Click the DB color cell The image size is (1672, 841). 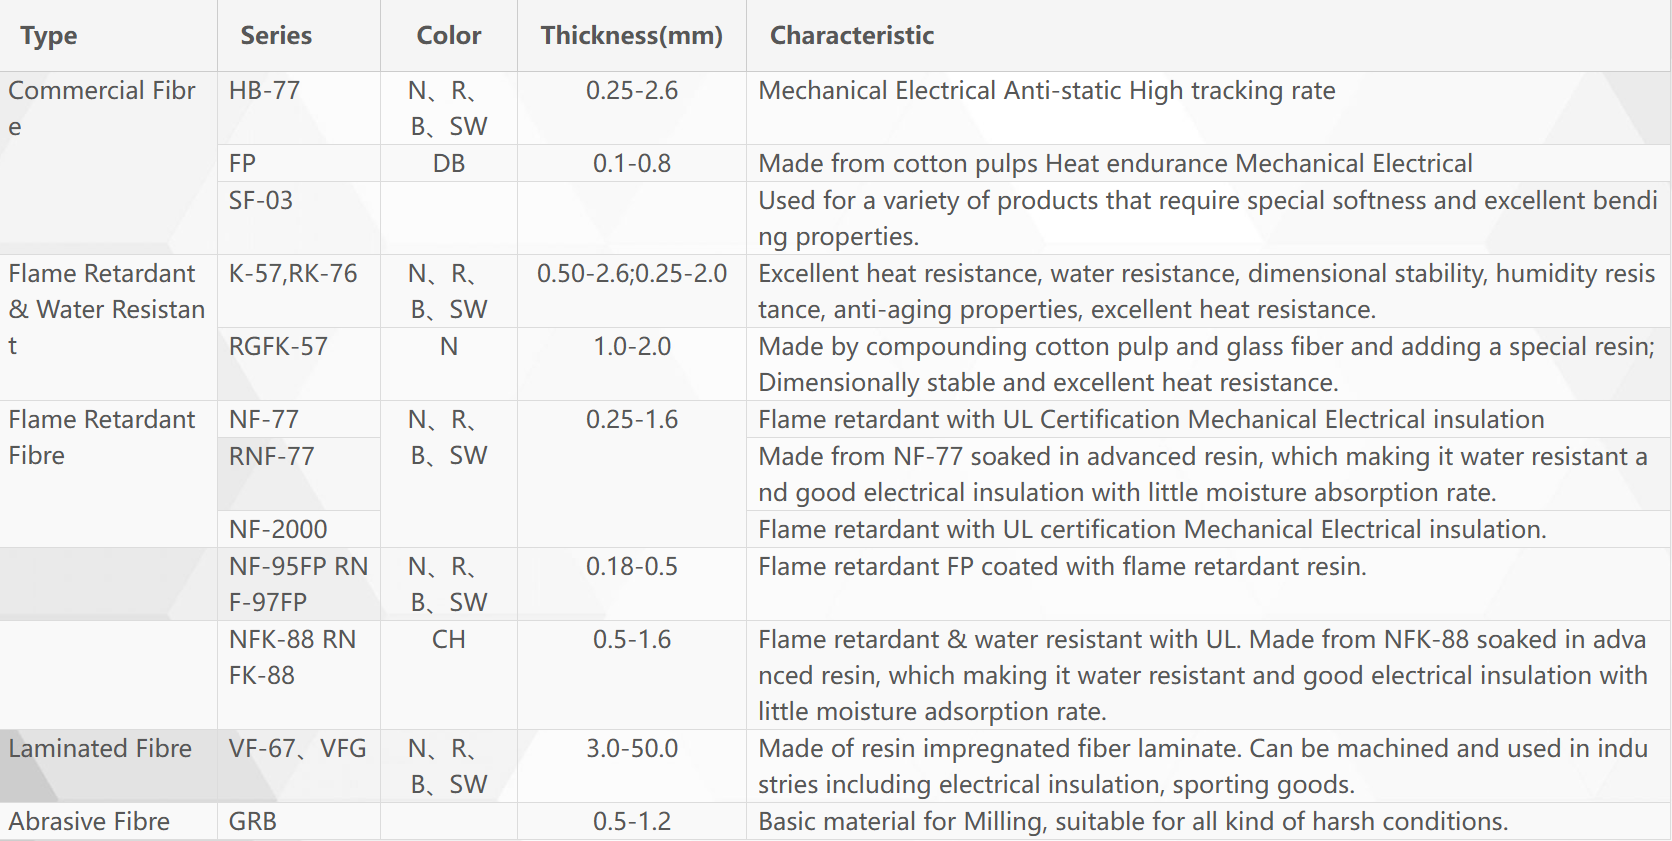[449, 163]
